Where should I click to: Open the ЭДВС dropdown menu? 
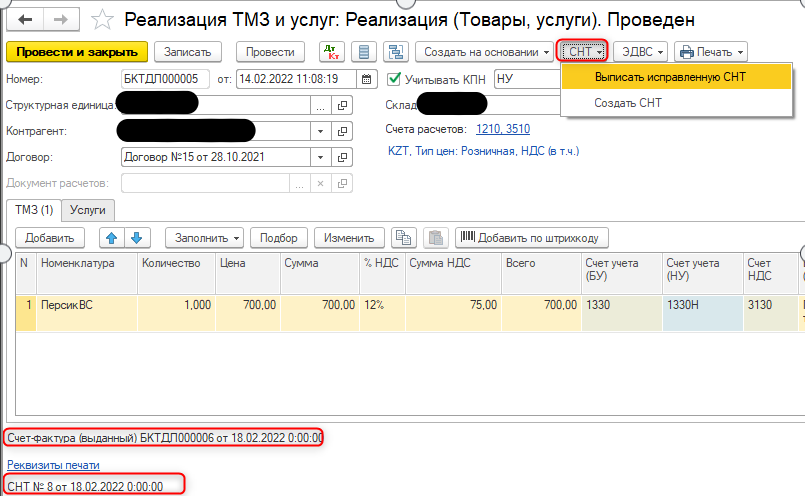point(640,52)
